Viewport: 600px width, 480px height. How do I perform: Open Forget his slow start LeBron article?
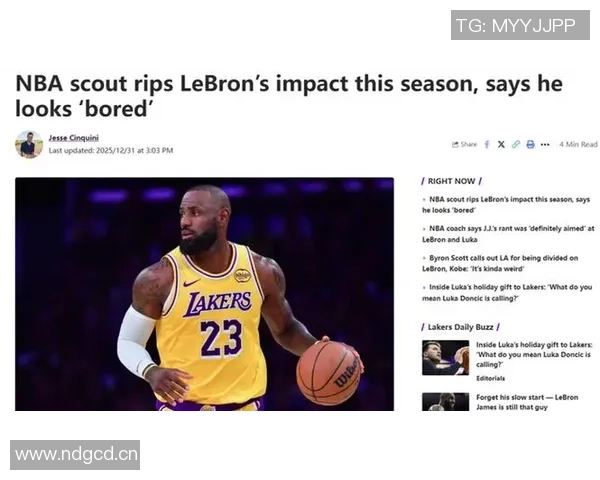527,402
